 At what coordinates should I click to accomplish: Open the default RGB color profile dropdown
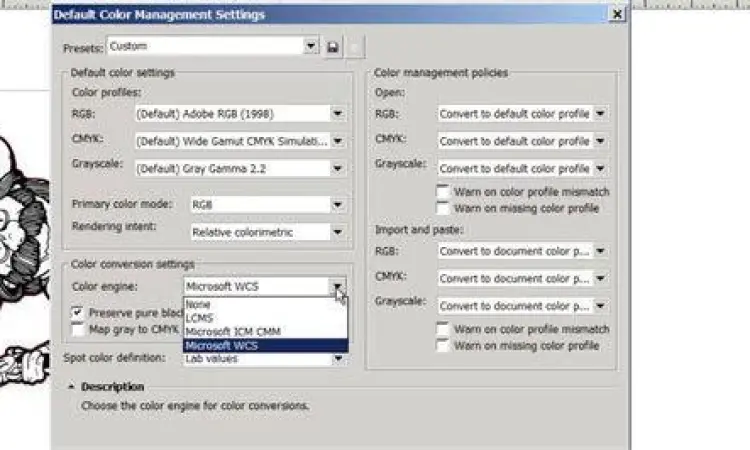(x=337, y=114)
